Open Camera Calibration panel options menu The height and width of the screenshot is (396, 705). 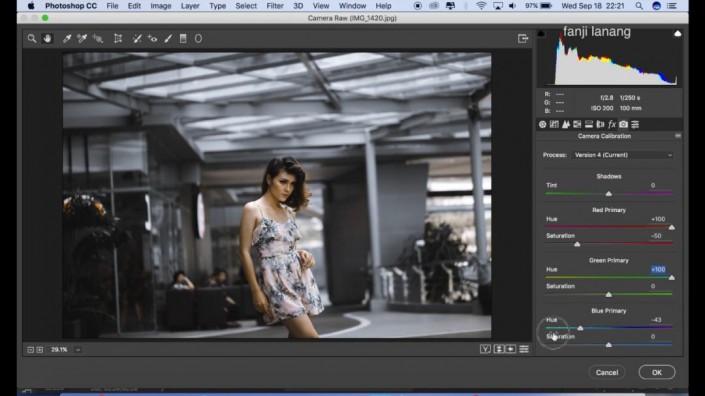pos(678,136)
